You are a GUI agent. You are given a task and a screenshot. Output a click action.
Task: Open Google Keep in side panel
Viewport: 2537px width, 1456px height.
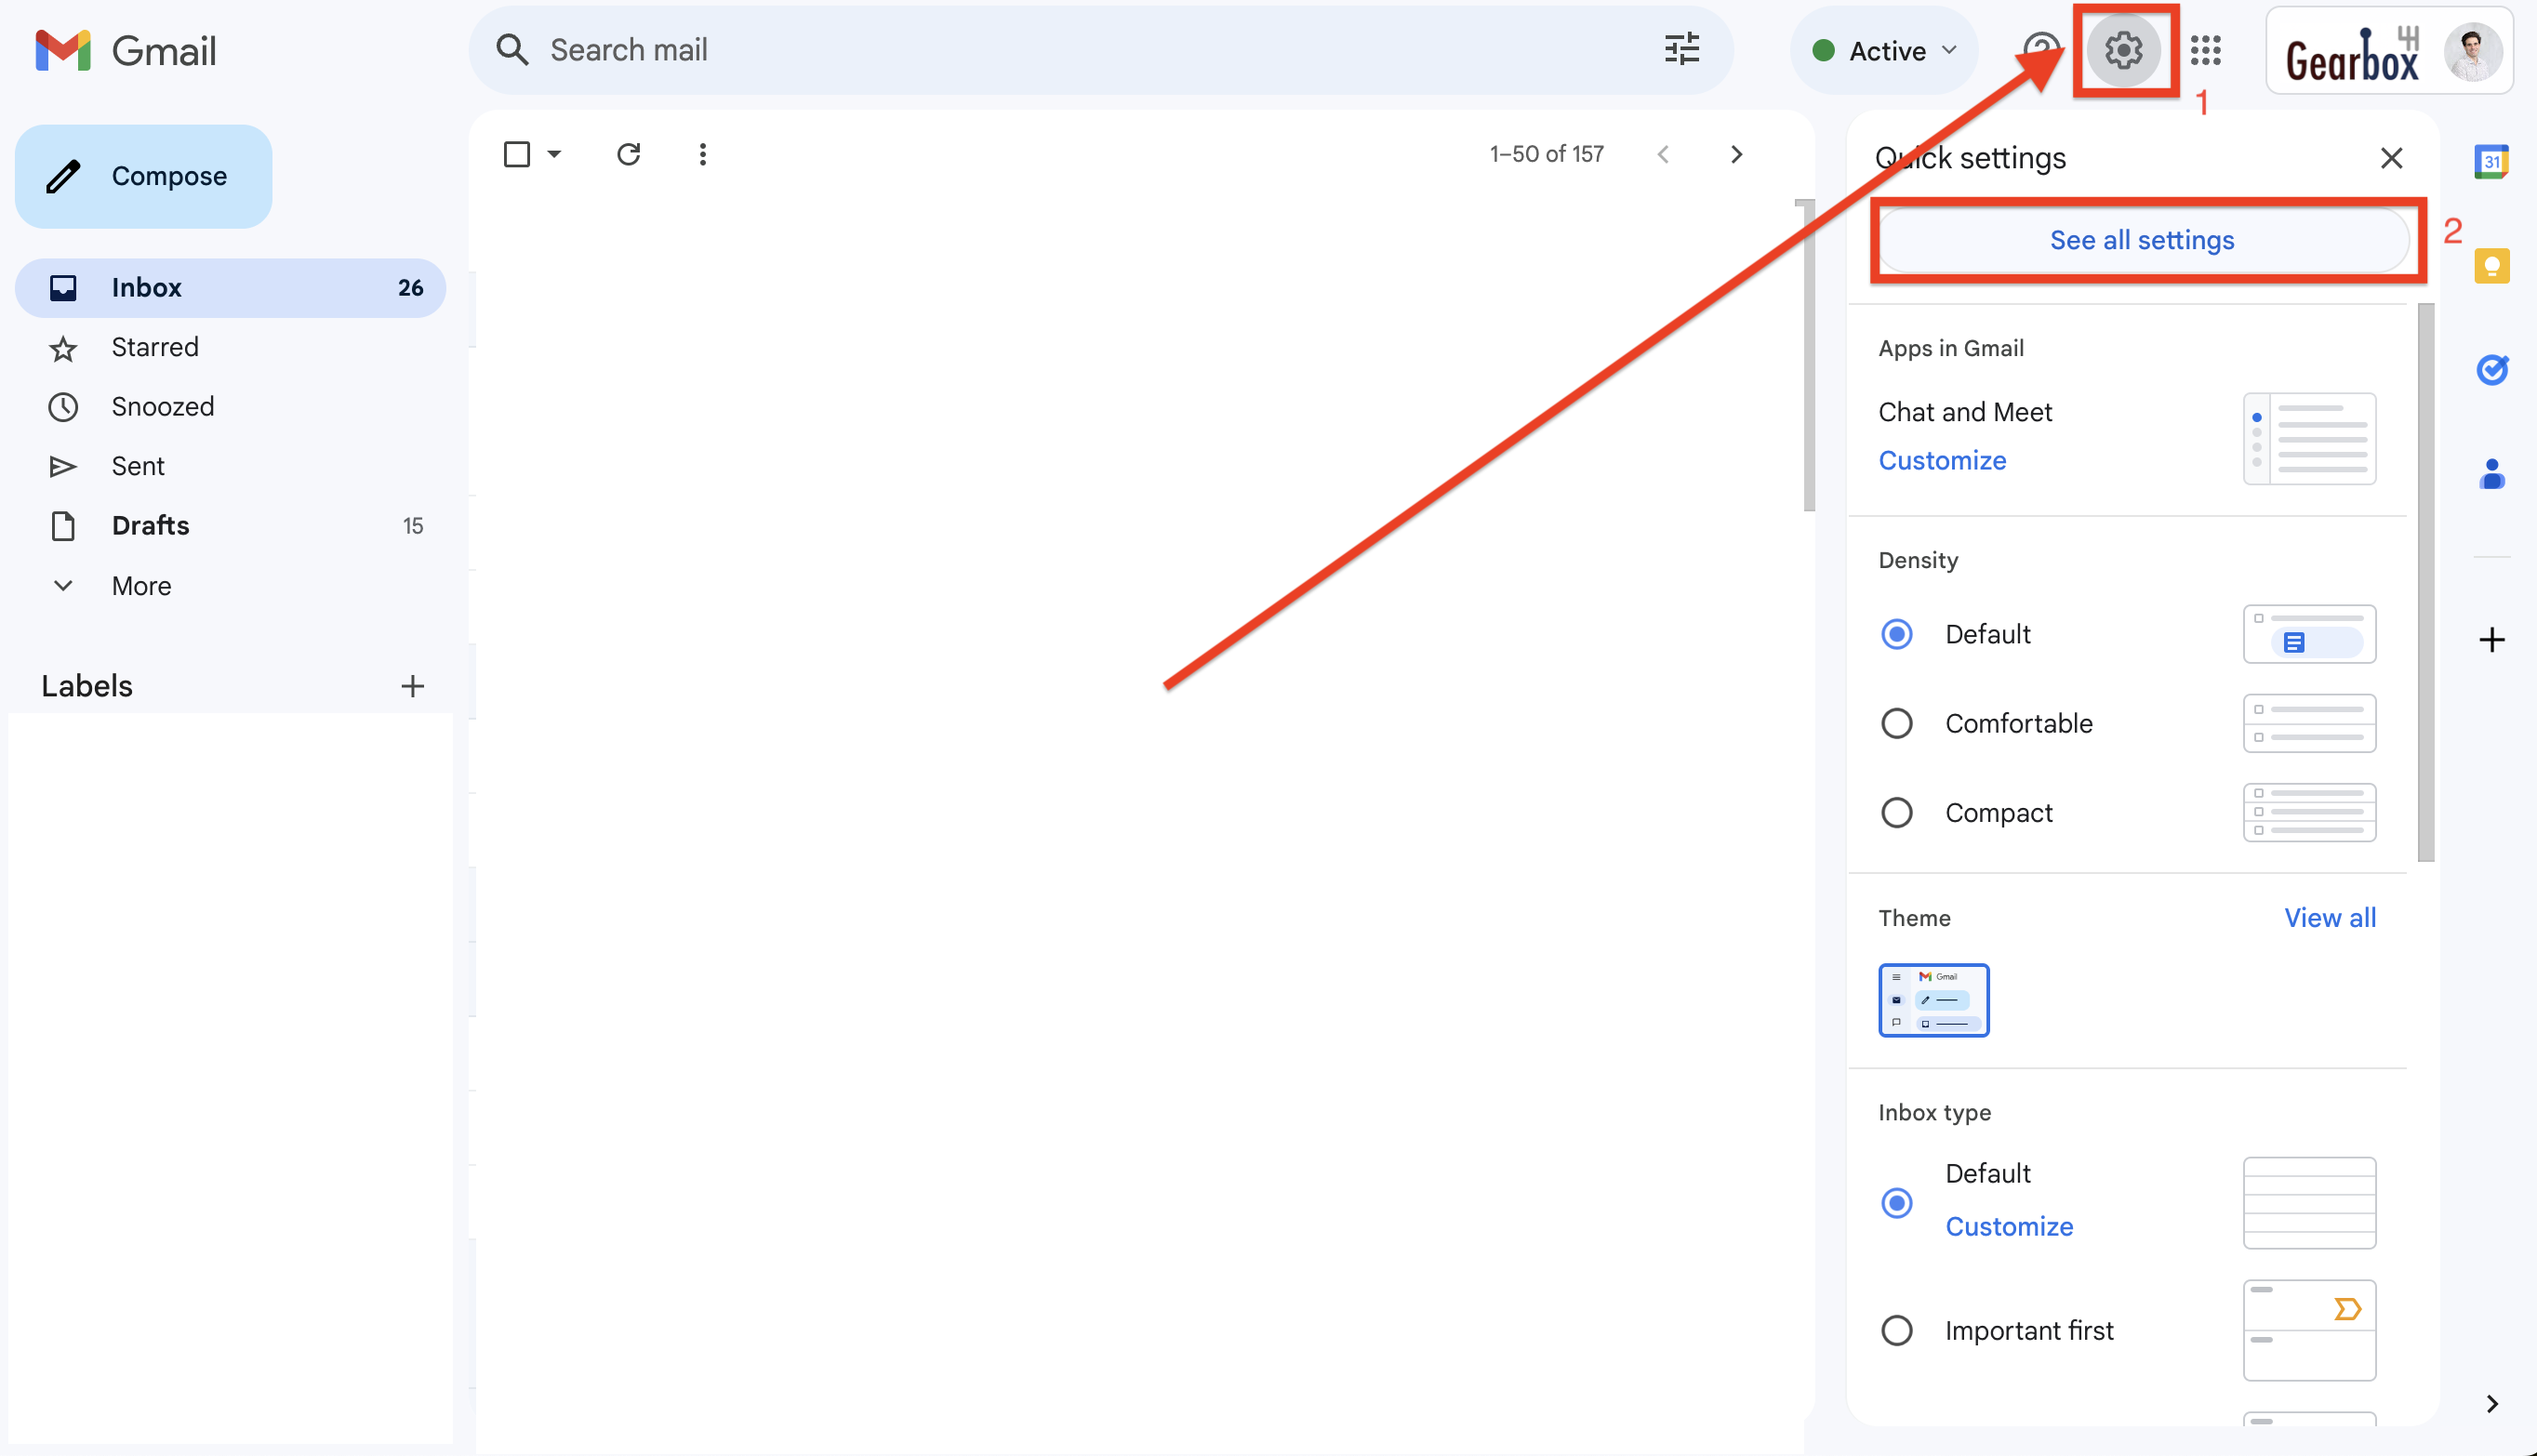(2492, 265)
